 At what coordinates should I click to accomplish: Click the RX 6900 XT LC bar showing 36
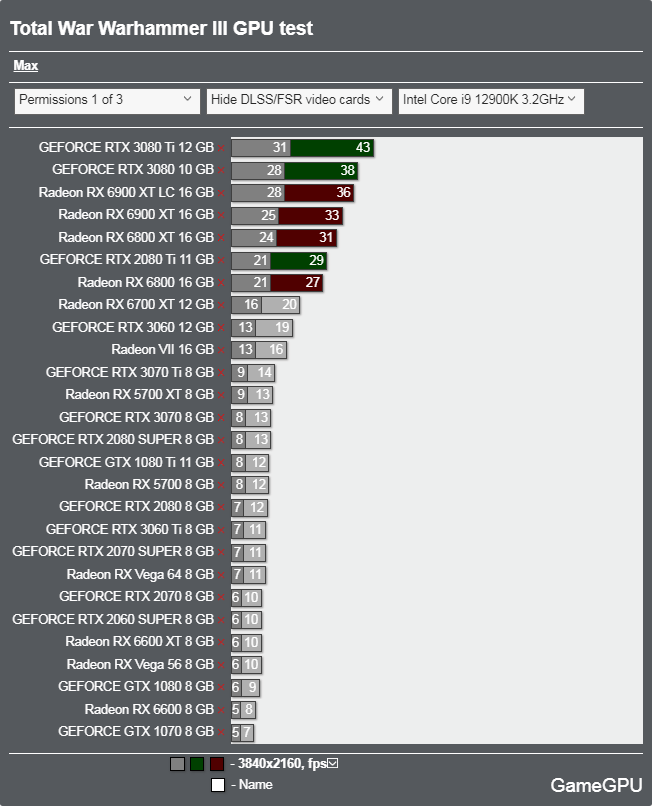[319, 193]
